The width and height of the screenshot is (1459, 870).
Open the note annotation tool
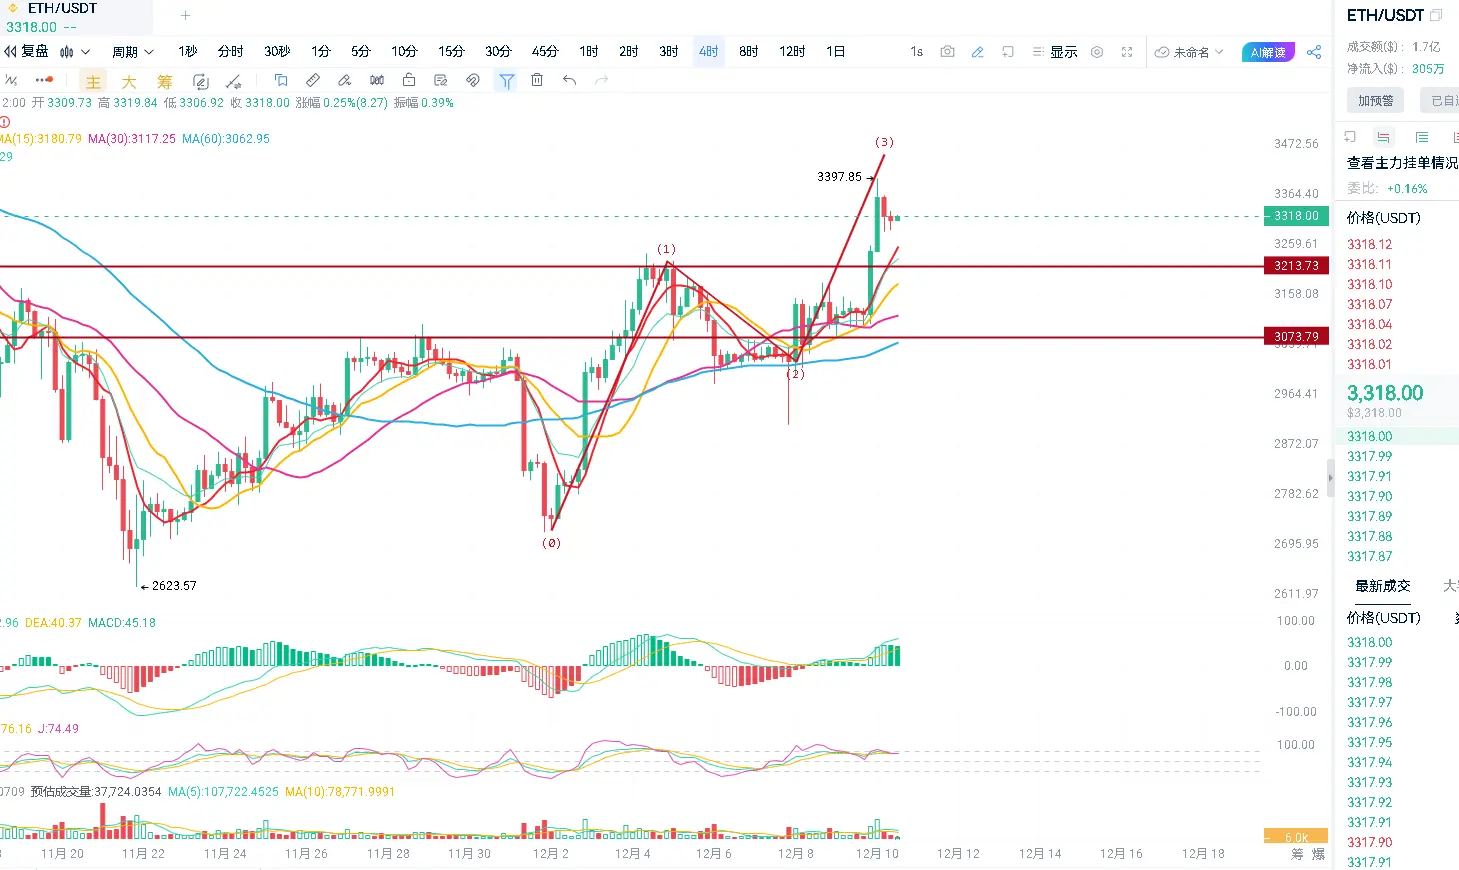pyautogui.click(x=441, y=80)
